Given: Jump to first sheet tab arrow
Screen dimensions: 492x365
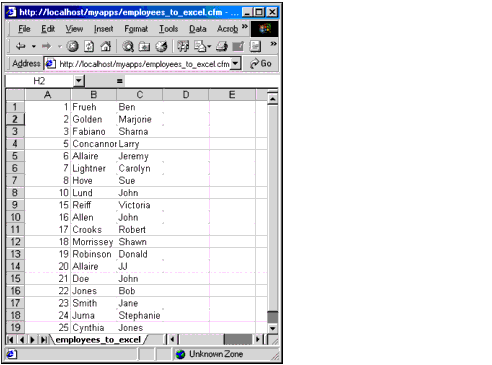Looking at the screenshot, I should (x=10, y=340).
